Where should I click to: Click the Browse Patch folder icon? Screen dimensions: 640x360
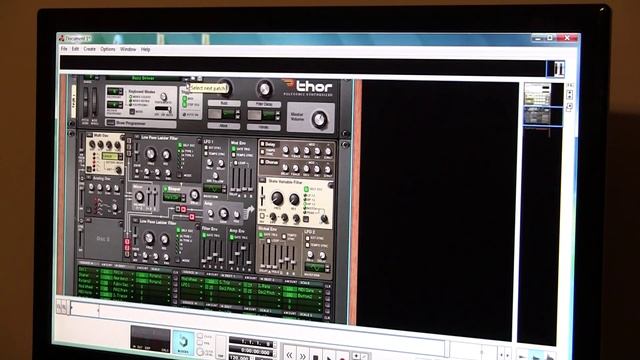pyautogui.click(x=193, y=78)
